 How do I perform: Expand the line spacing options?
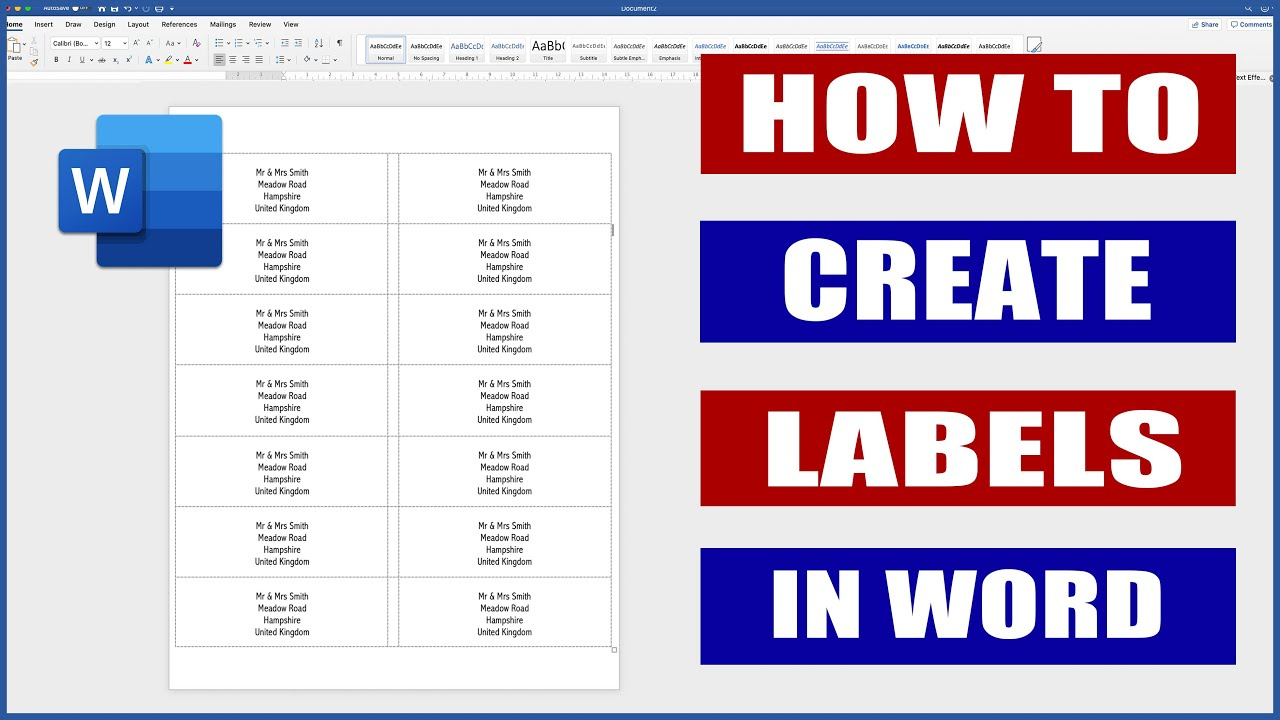(x=289, y=59)
